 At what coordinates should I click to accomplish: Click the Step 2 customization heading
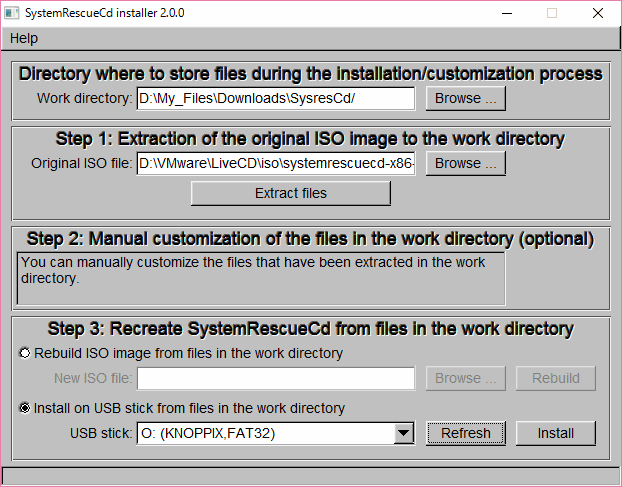pos(310,239)
